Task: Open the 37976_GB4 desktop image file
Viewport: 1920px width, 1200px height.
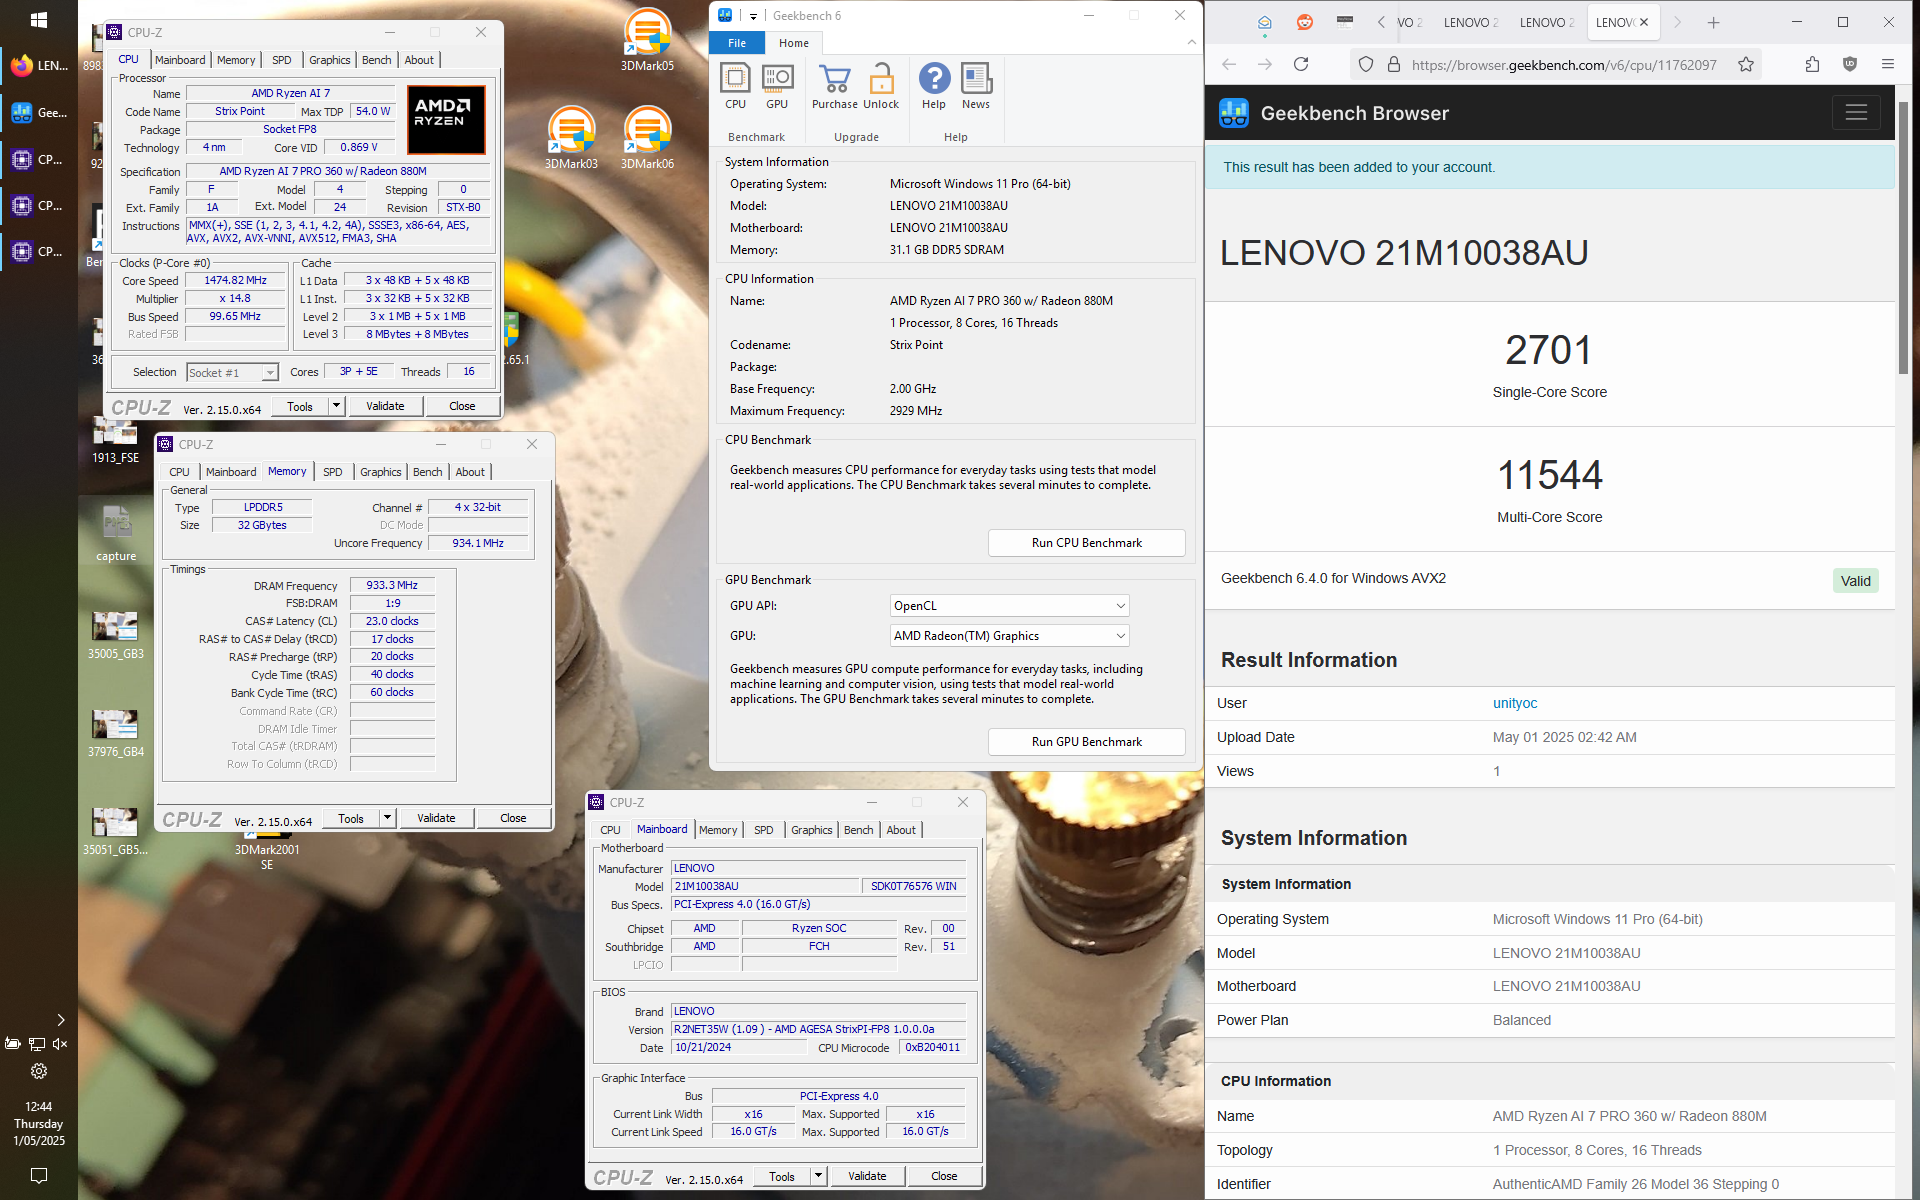Action: coord(116,732)
